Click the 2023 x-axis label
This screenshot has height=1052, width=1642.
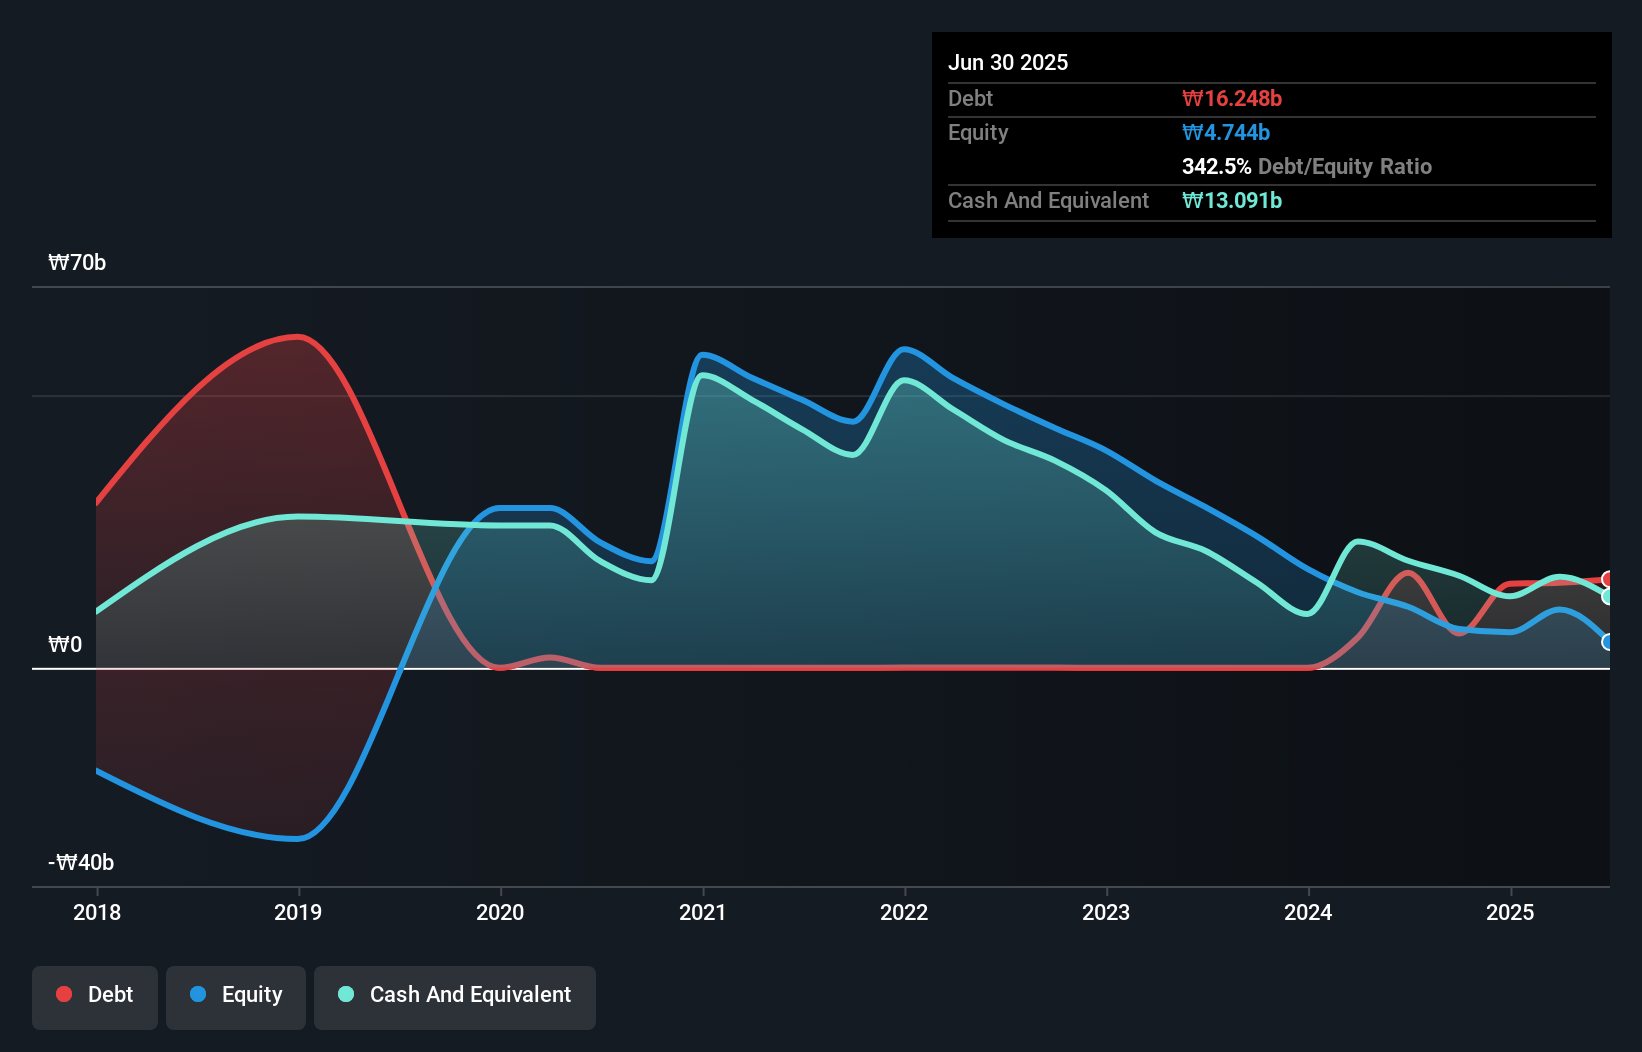click(x=1106, y=912)
